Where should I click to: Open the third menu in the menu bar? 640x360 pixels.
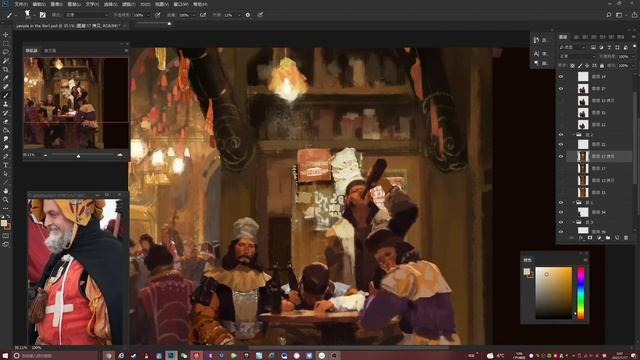56,4
